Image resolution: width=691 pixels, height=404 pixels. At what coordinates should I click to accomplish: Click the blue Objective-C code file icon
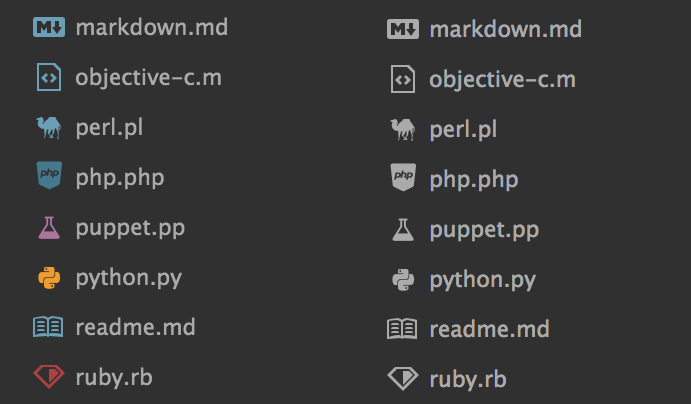point(48,77)
